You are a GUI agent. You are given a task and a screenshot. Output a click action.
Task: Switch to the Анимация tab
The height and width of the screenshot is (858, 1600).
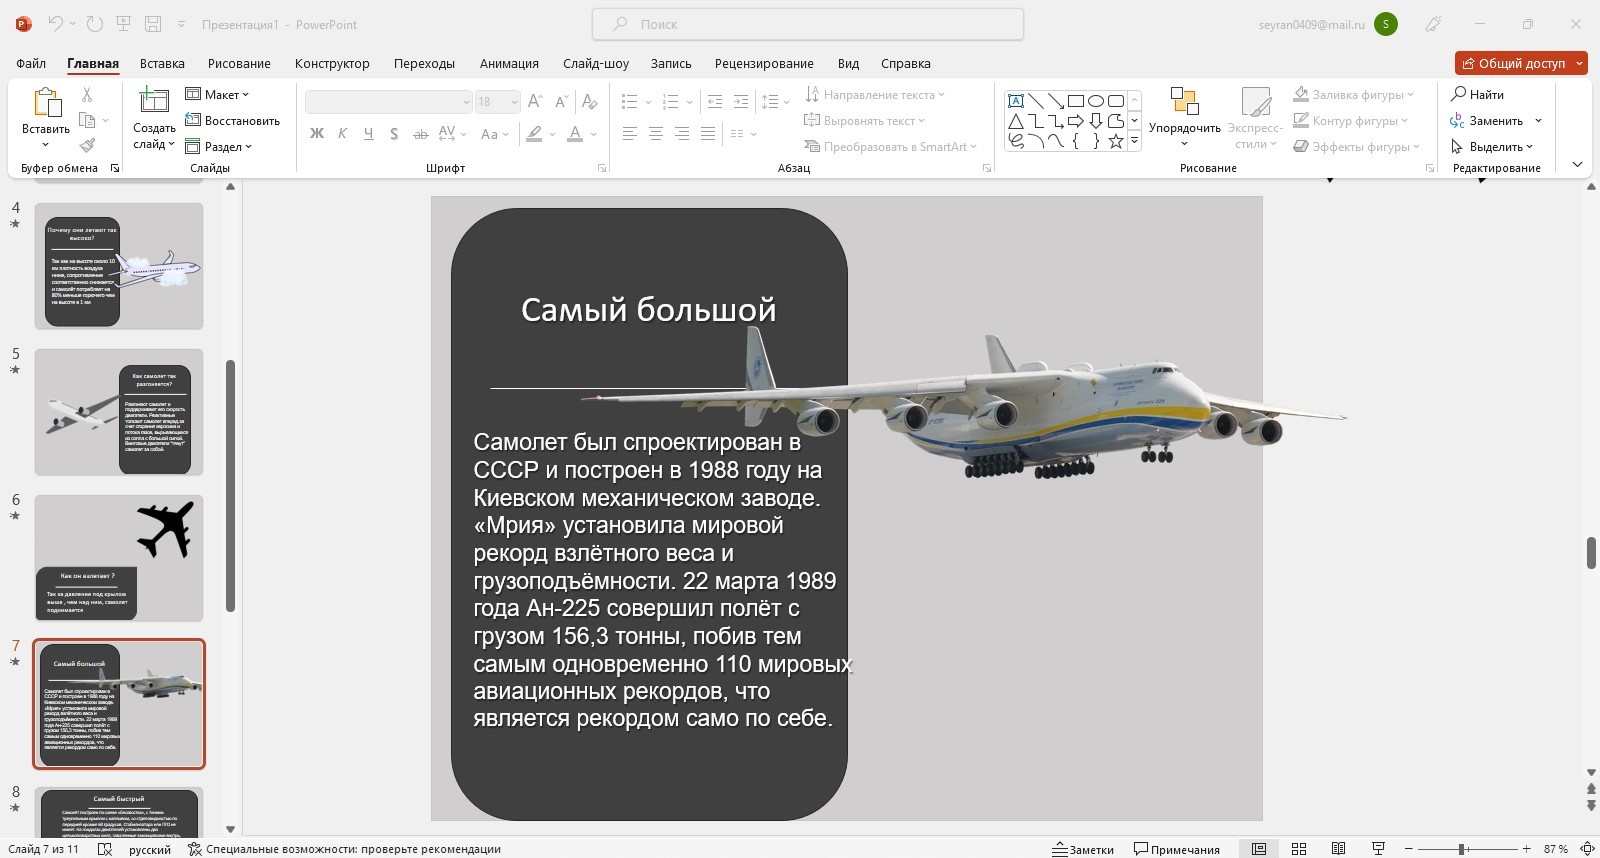pyautogui.click(x=509, y=63)
